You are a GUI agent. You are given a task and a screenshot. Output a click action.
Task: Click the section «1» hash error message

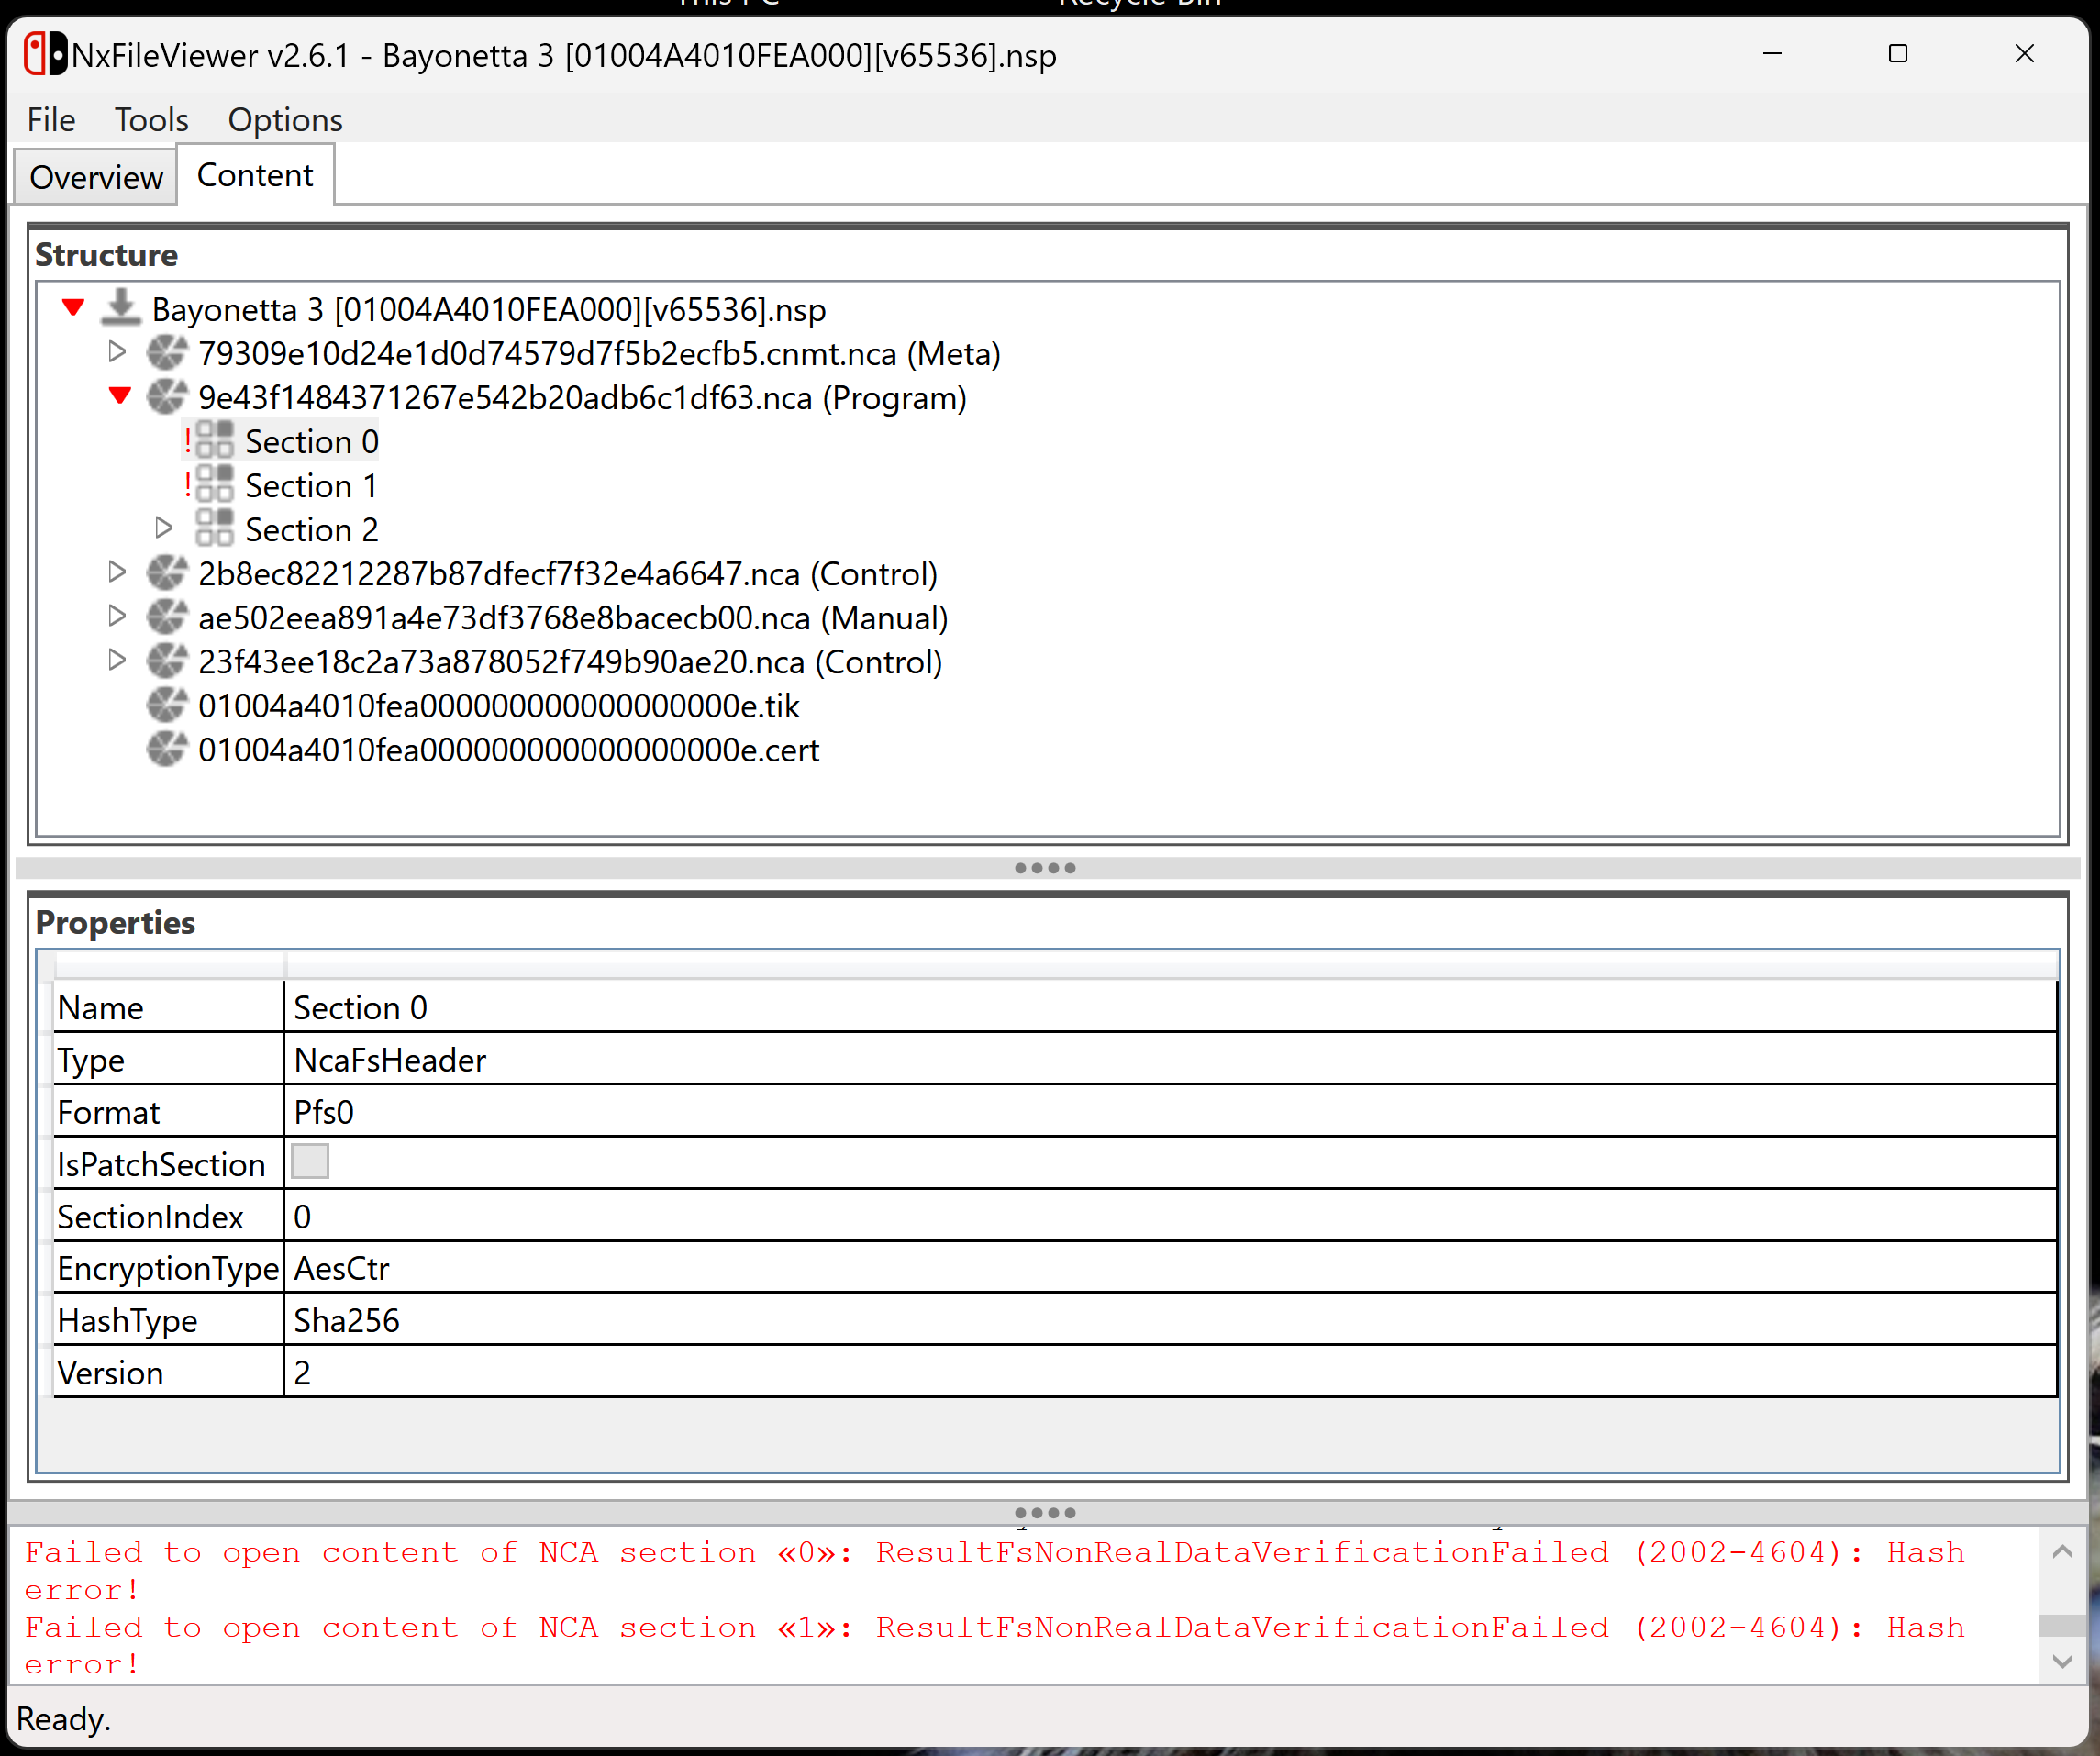[x=994, y=1645]
